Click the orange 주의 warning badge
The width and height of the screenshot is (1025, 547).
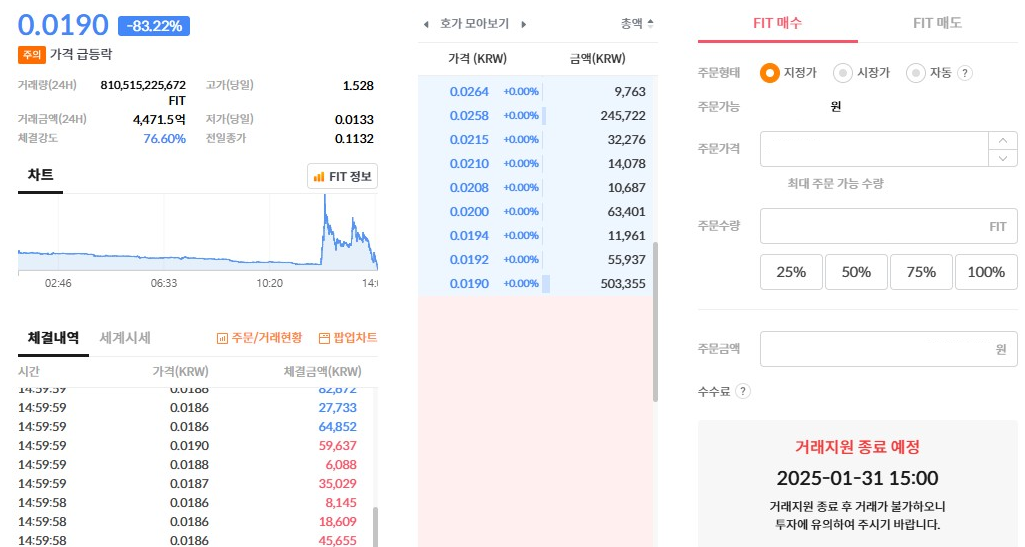click(x=31, y=54)
